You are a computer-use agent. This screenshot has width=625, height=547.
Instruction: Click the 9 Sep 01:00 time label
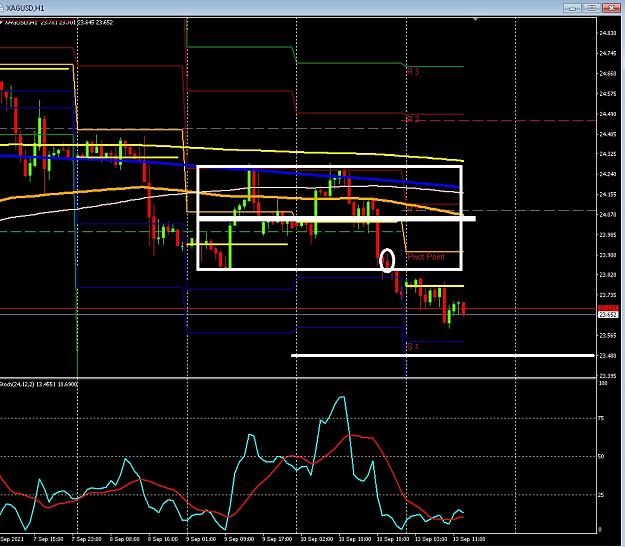tap(202, 539)
